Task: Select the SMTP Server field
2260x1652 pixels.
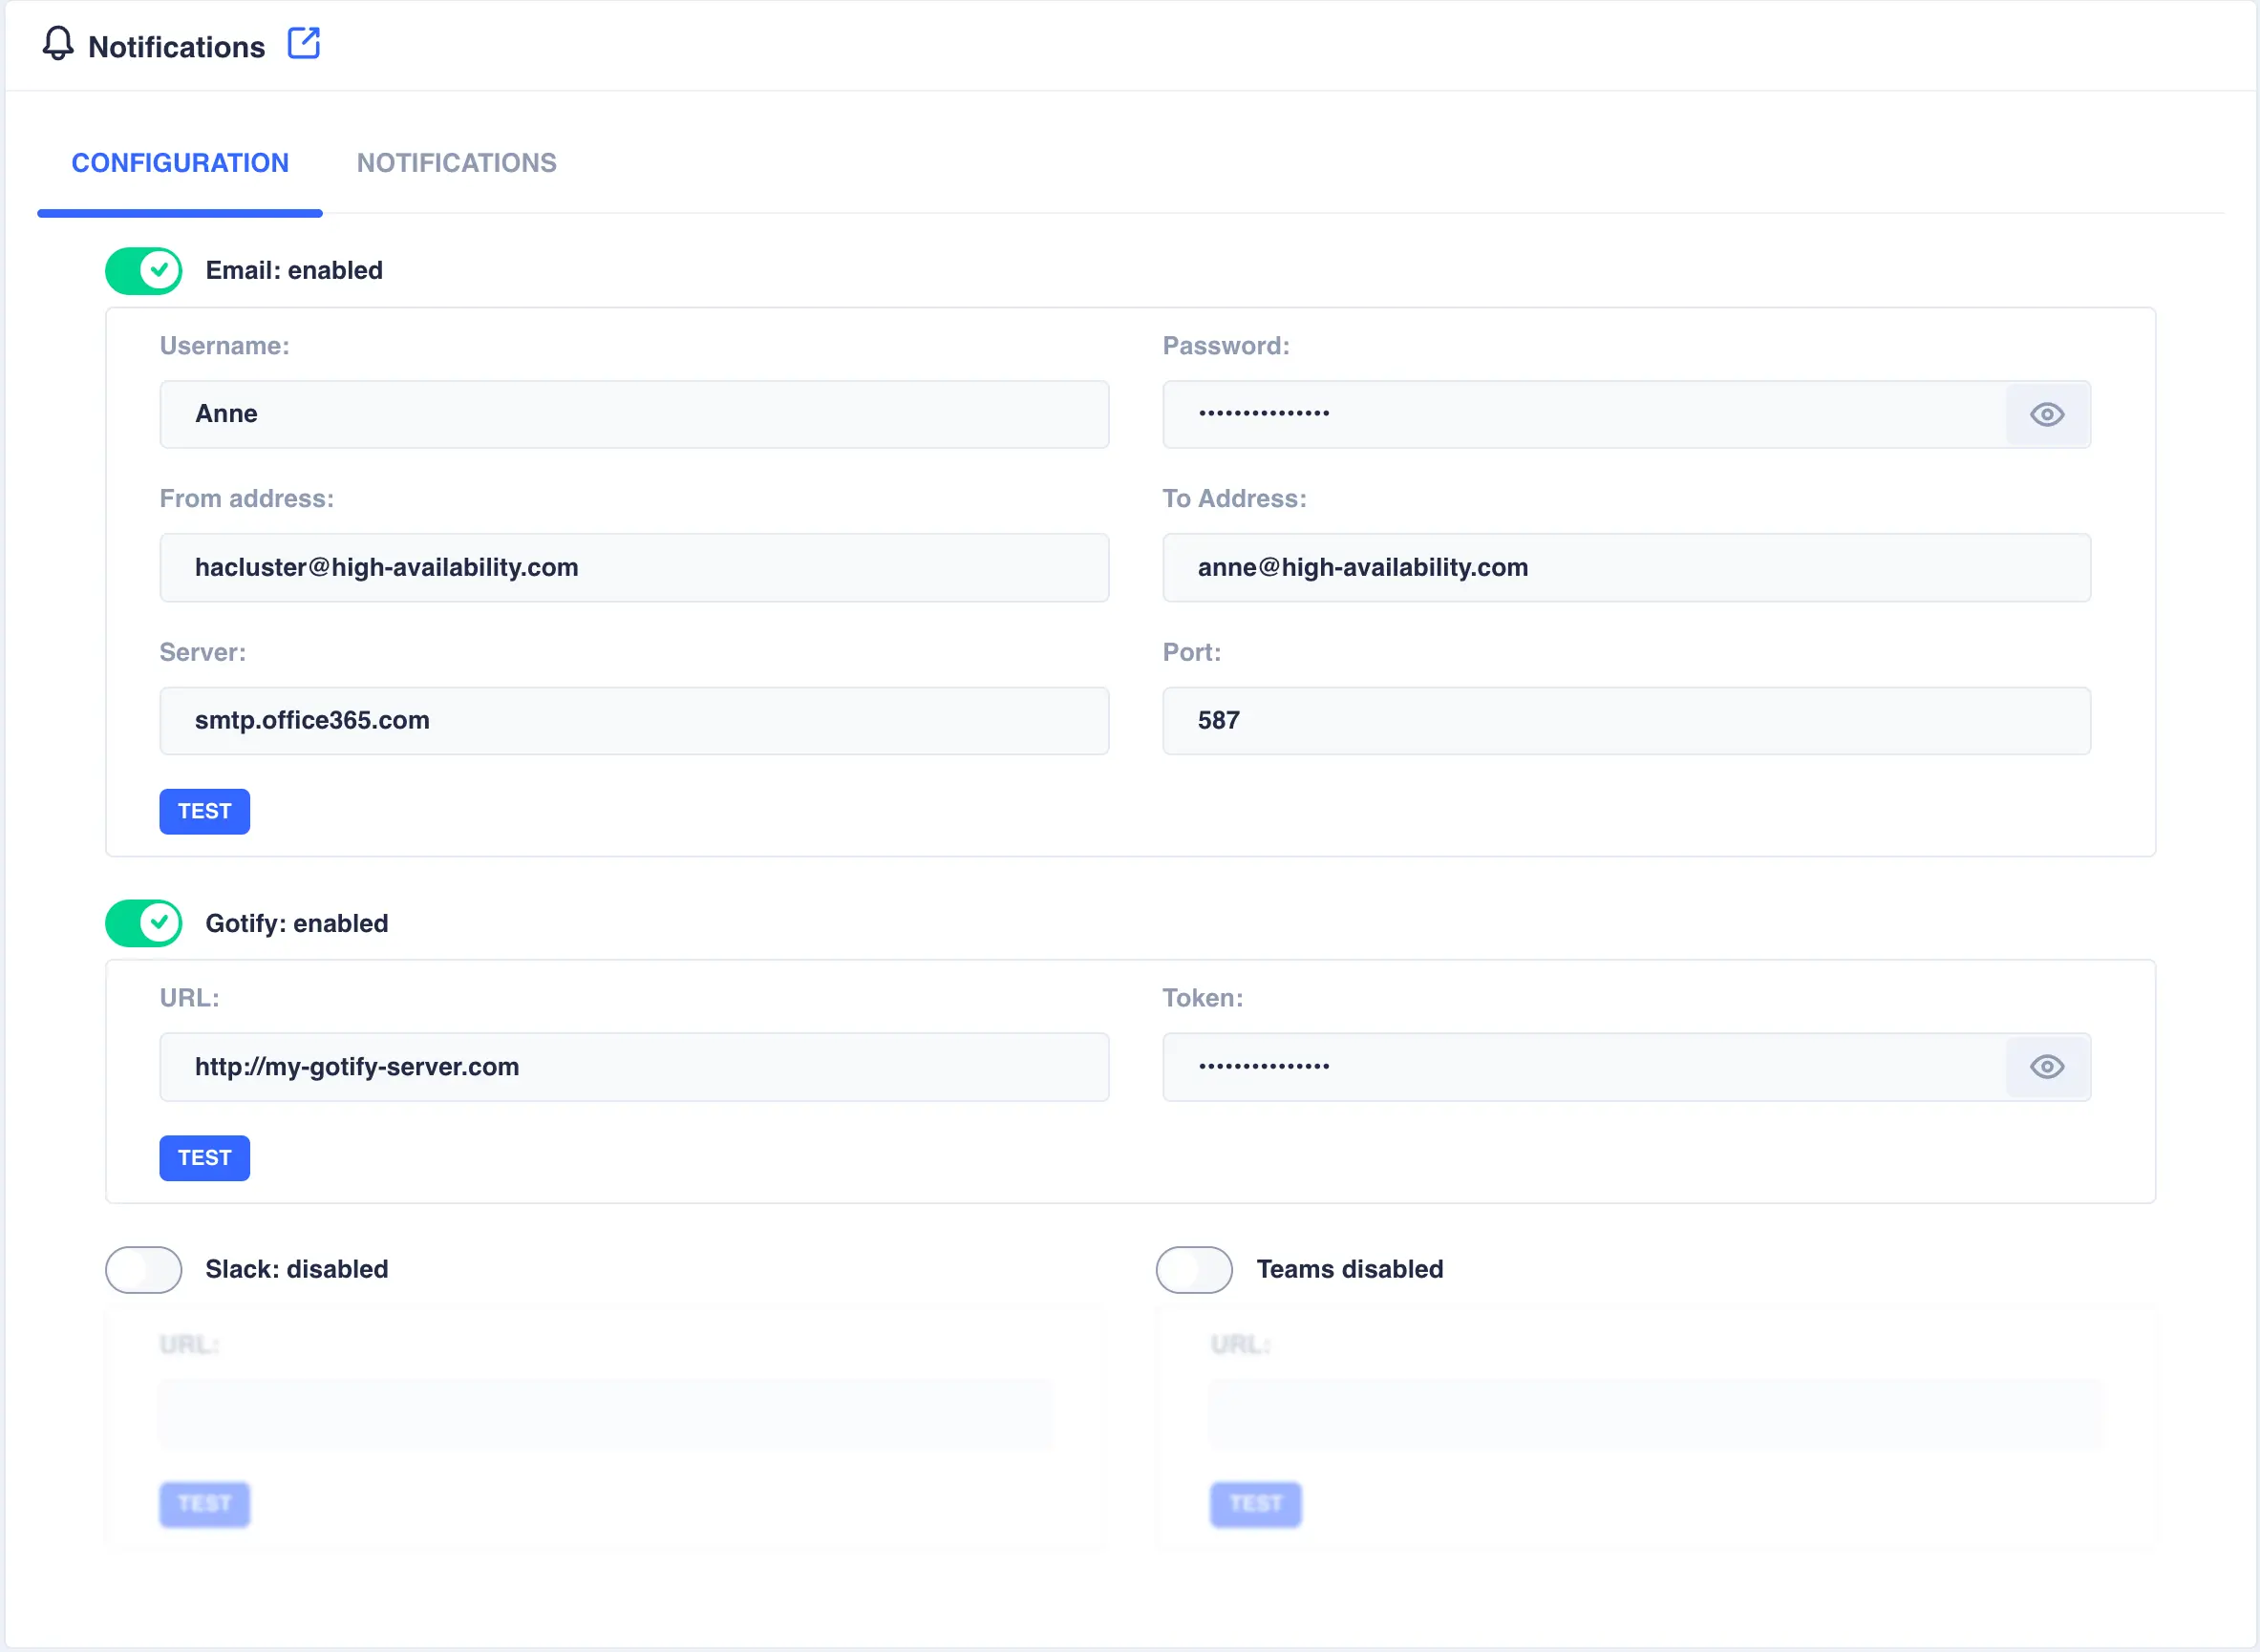Action: point(634,720)
